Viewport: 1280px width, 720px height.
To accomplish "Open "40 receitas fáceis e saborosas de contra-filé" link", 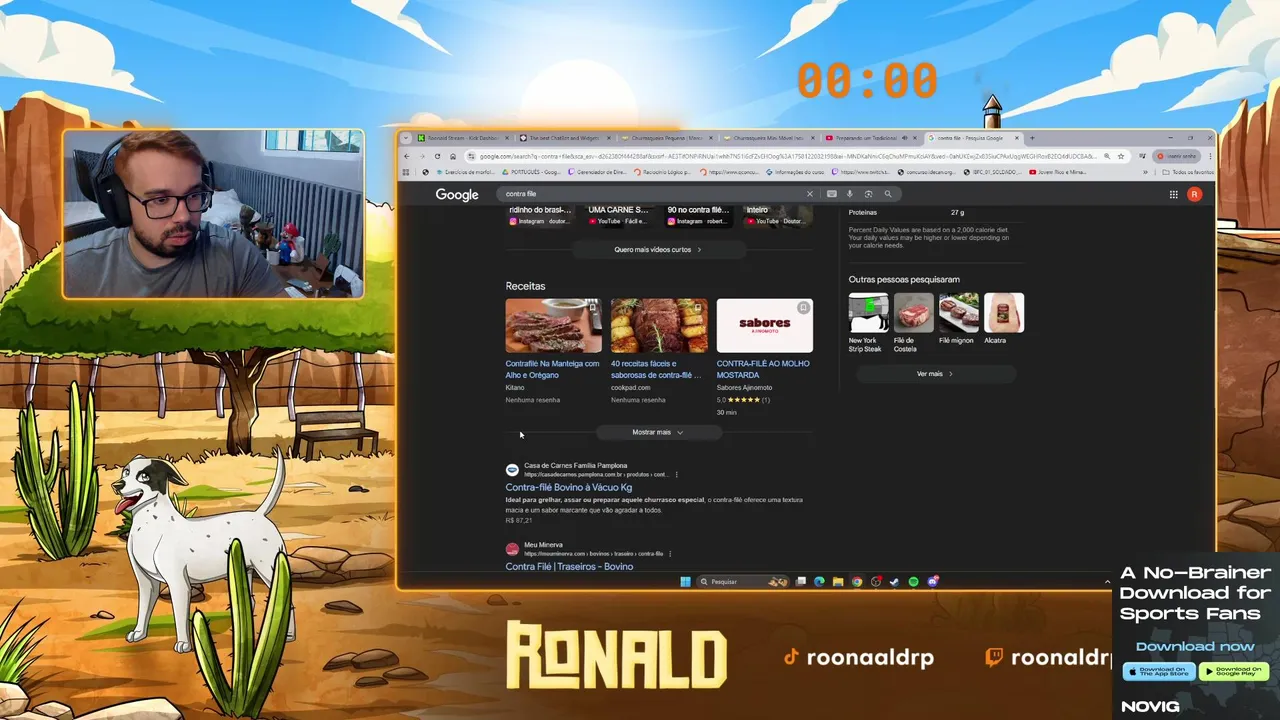I will tap(657, 369).
